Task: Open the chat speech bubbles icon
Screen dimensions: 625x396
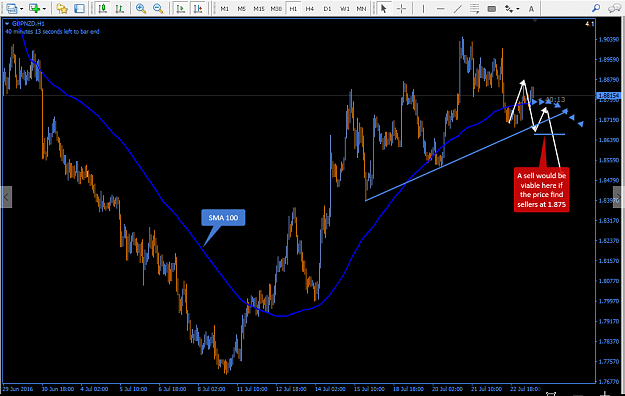Action: pos(614,8)
